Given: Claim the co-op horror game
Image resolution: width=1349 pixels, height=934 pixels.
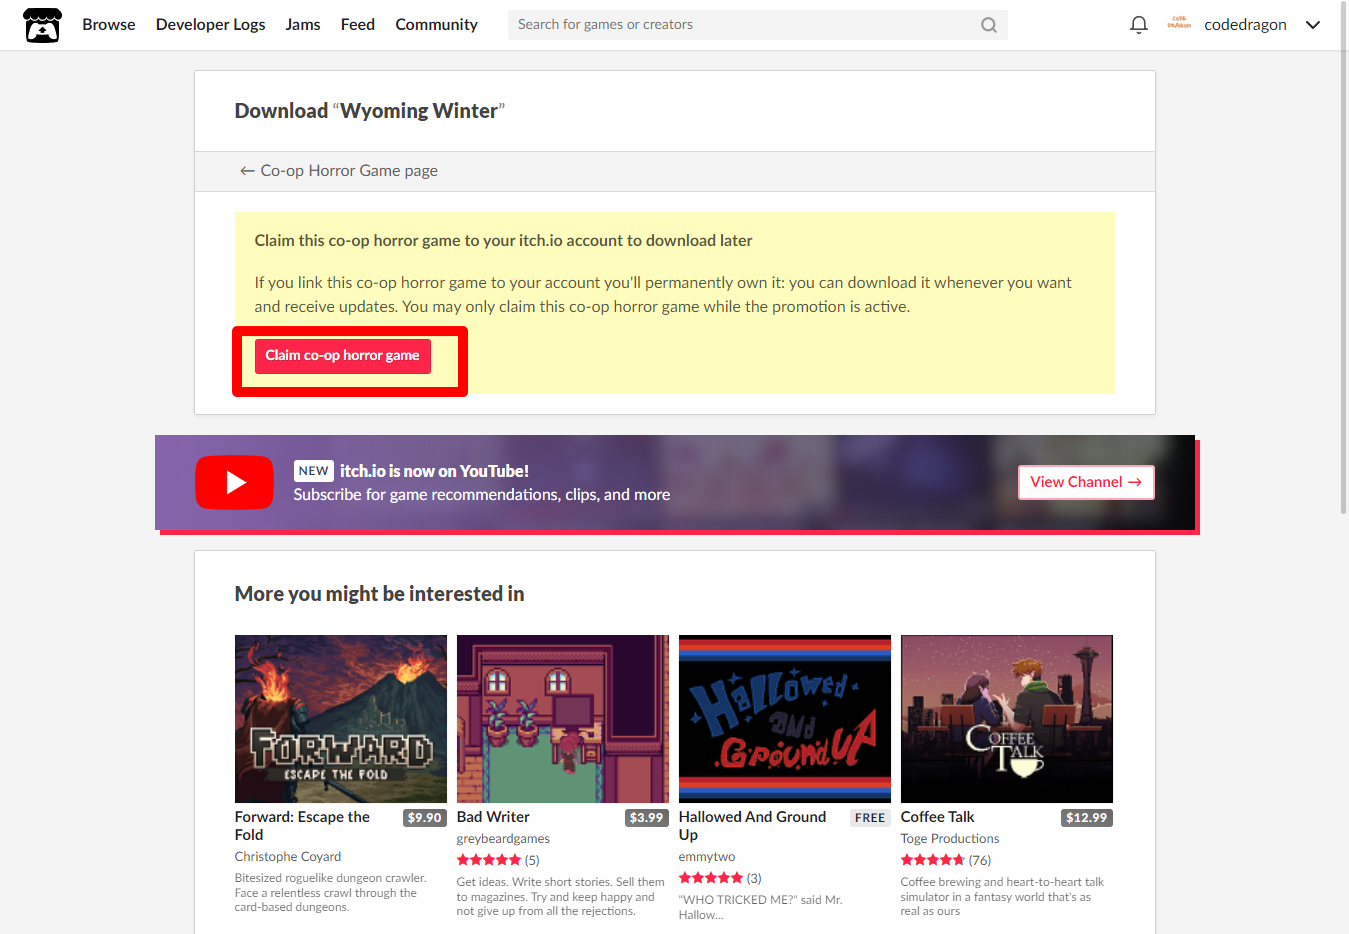Looking at the screenshot, I should pyautogui.click(x=342, y=356).
